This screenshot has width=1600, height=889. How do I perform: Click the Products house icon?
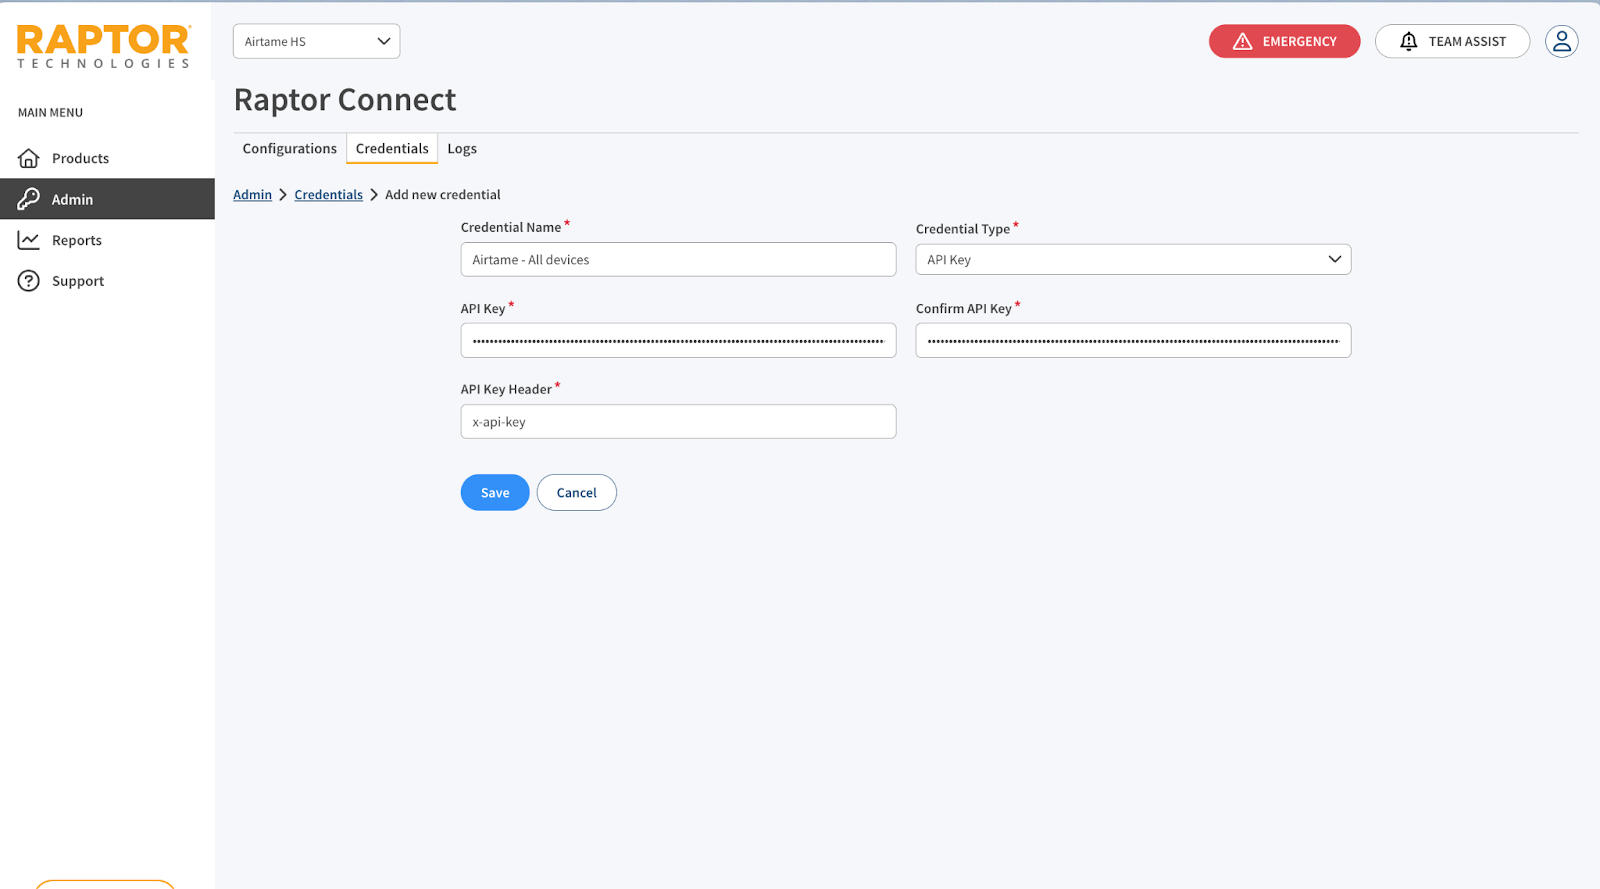pyautogui.click(x=29, y=158)
